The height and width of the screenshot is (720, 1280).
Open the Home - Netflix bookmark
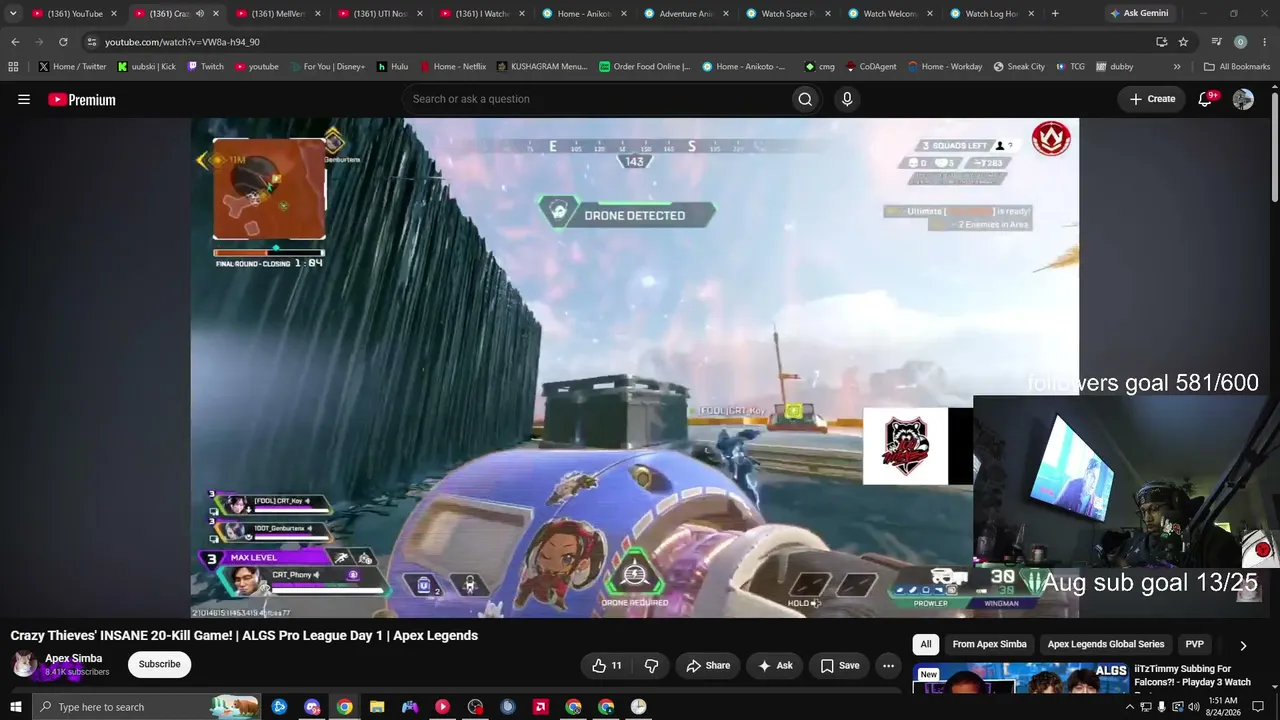point(453,67)
